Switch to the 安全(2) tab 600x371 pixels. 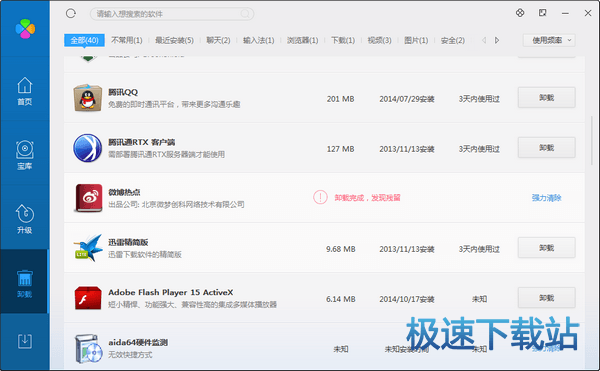tap(453, 40)
